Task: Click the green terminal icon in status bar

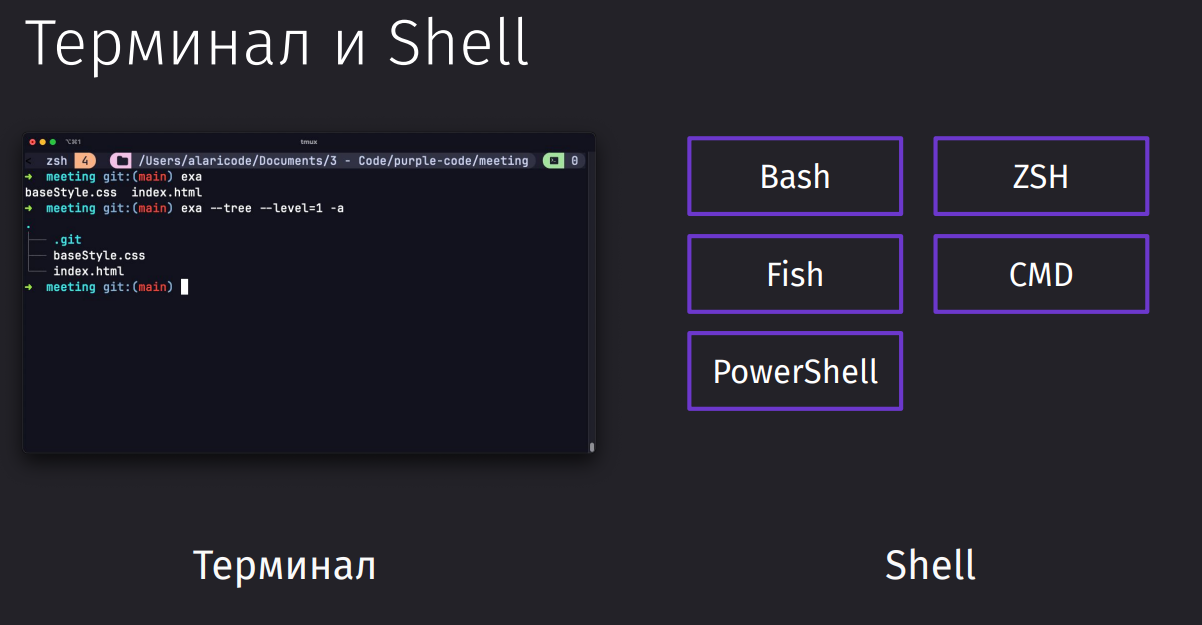Action: [x=553, y=160]
